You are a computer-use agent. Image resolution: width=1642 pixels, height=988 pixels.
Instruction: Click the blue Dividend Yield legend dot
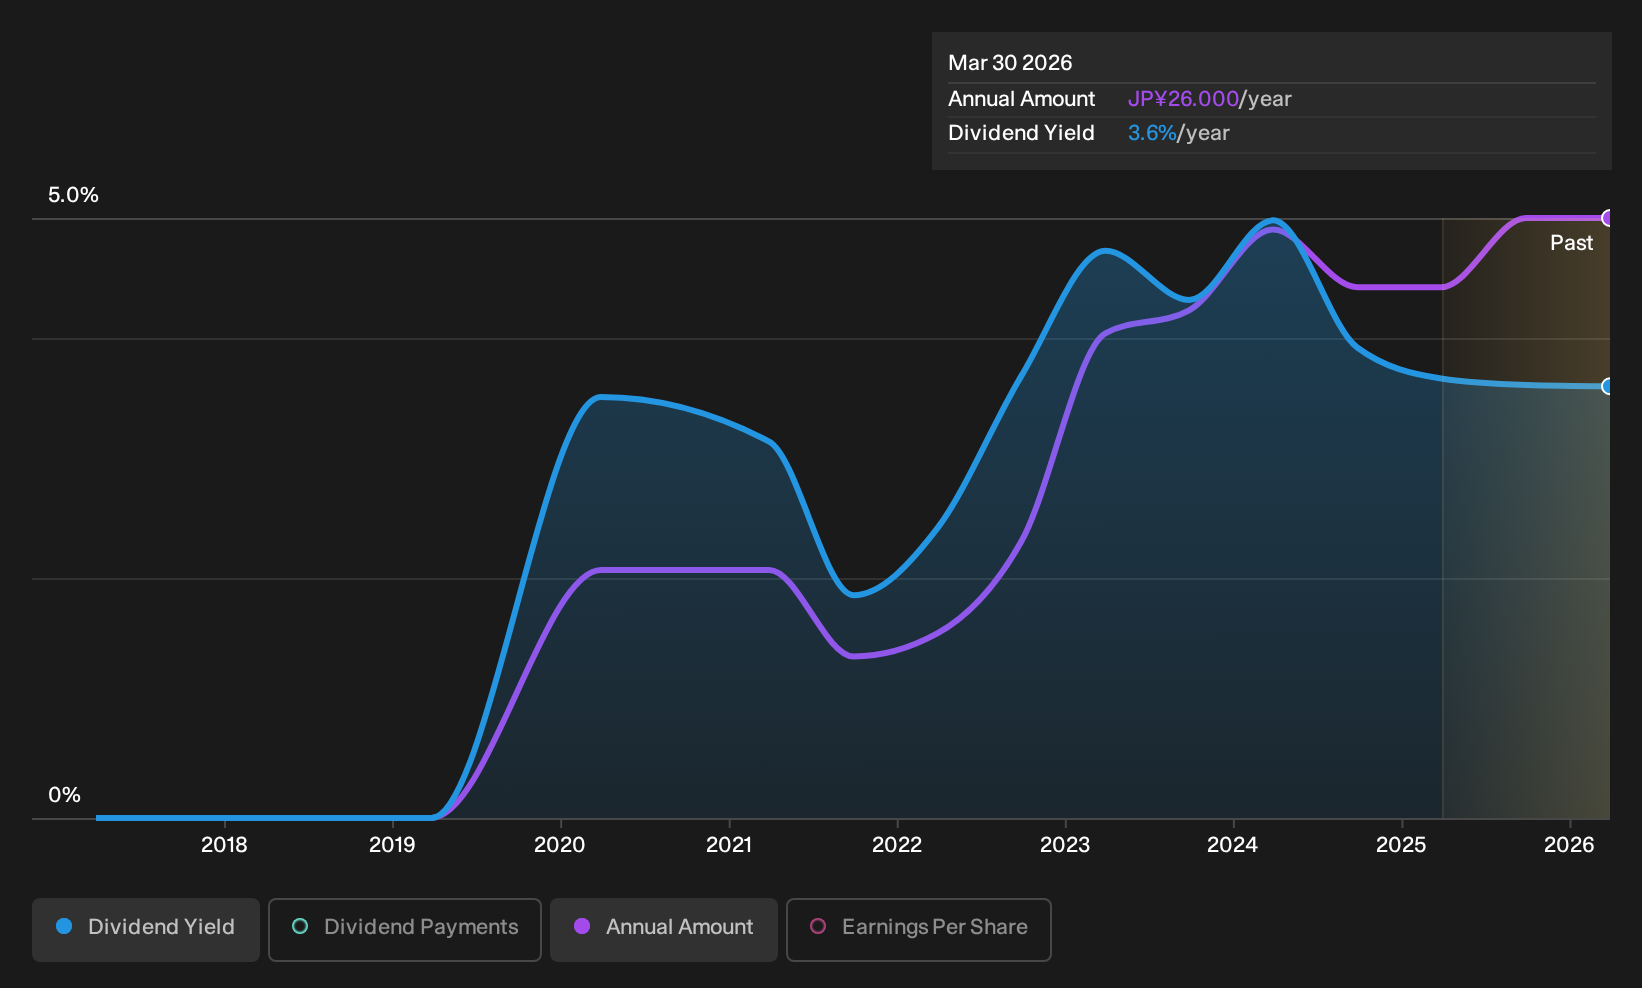64,926
